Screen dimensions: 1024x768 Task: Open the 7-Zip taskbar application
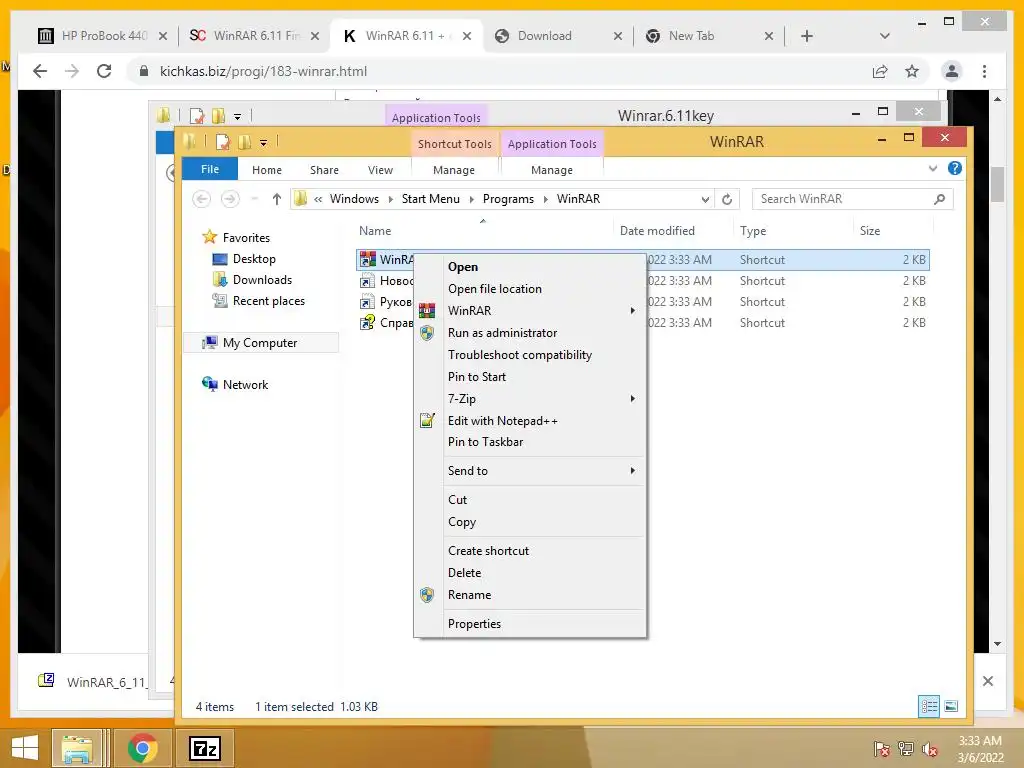coord(204,748)
